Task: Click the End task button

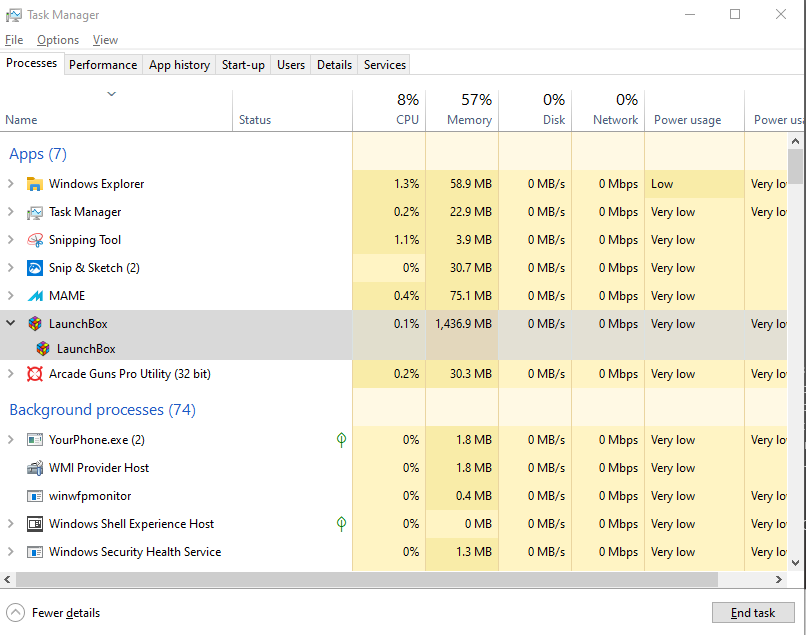Action: coord(753,612)
